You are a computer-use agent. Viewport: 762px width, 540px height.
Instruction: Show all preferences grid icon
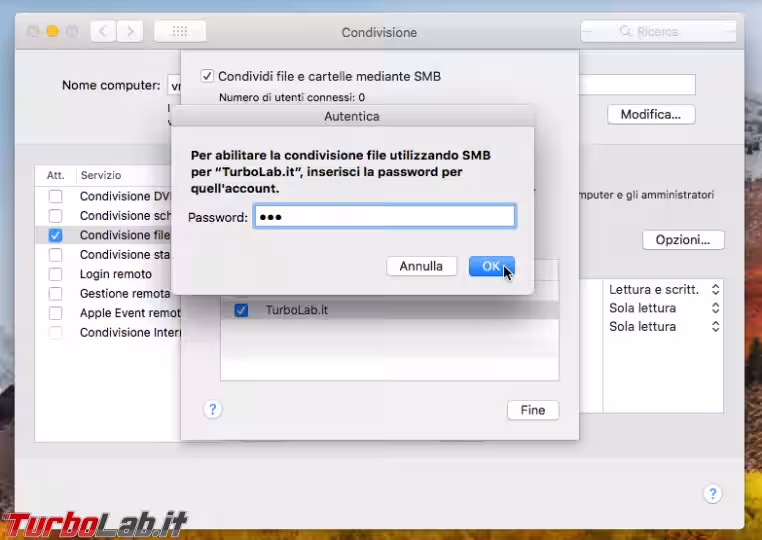tap(180, 32)
